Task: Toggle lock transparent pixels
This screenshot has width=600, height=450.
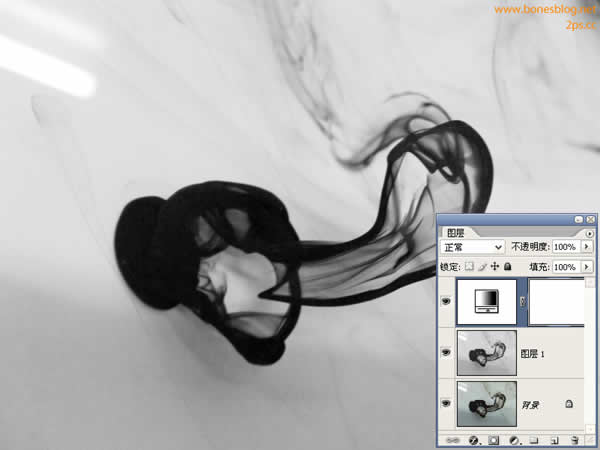Action: tap(469, 266)
